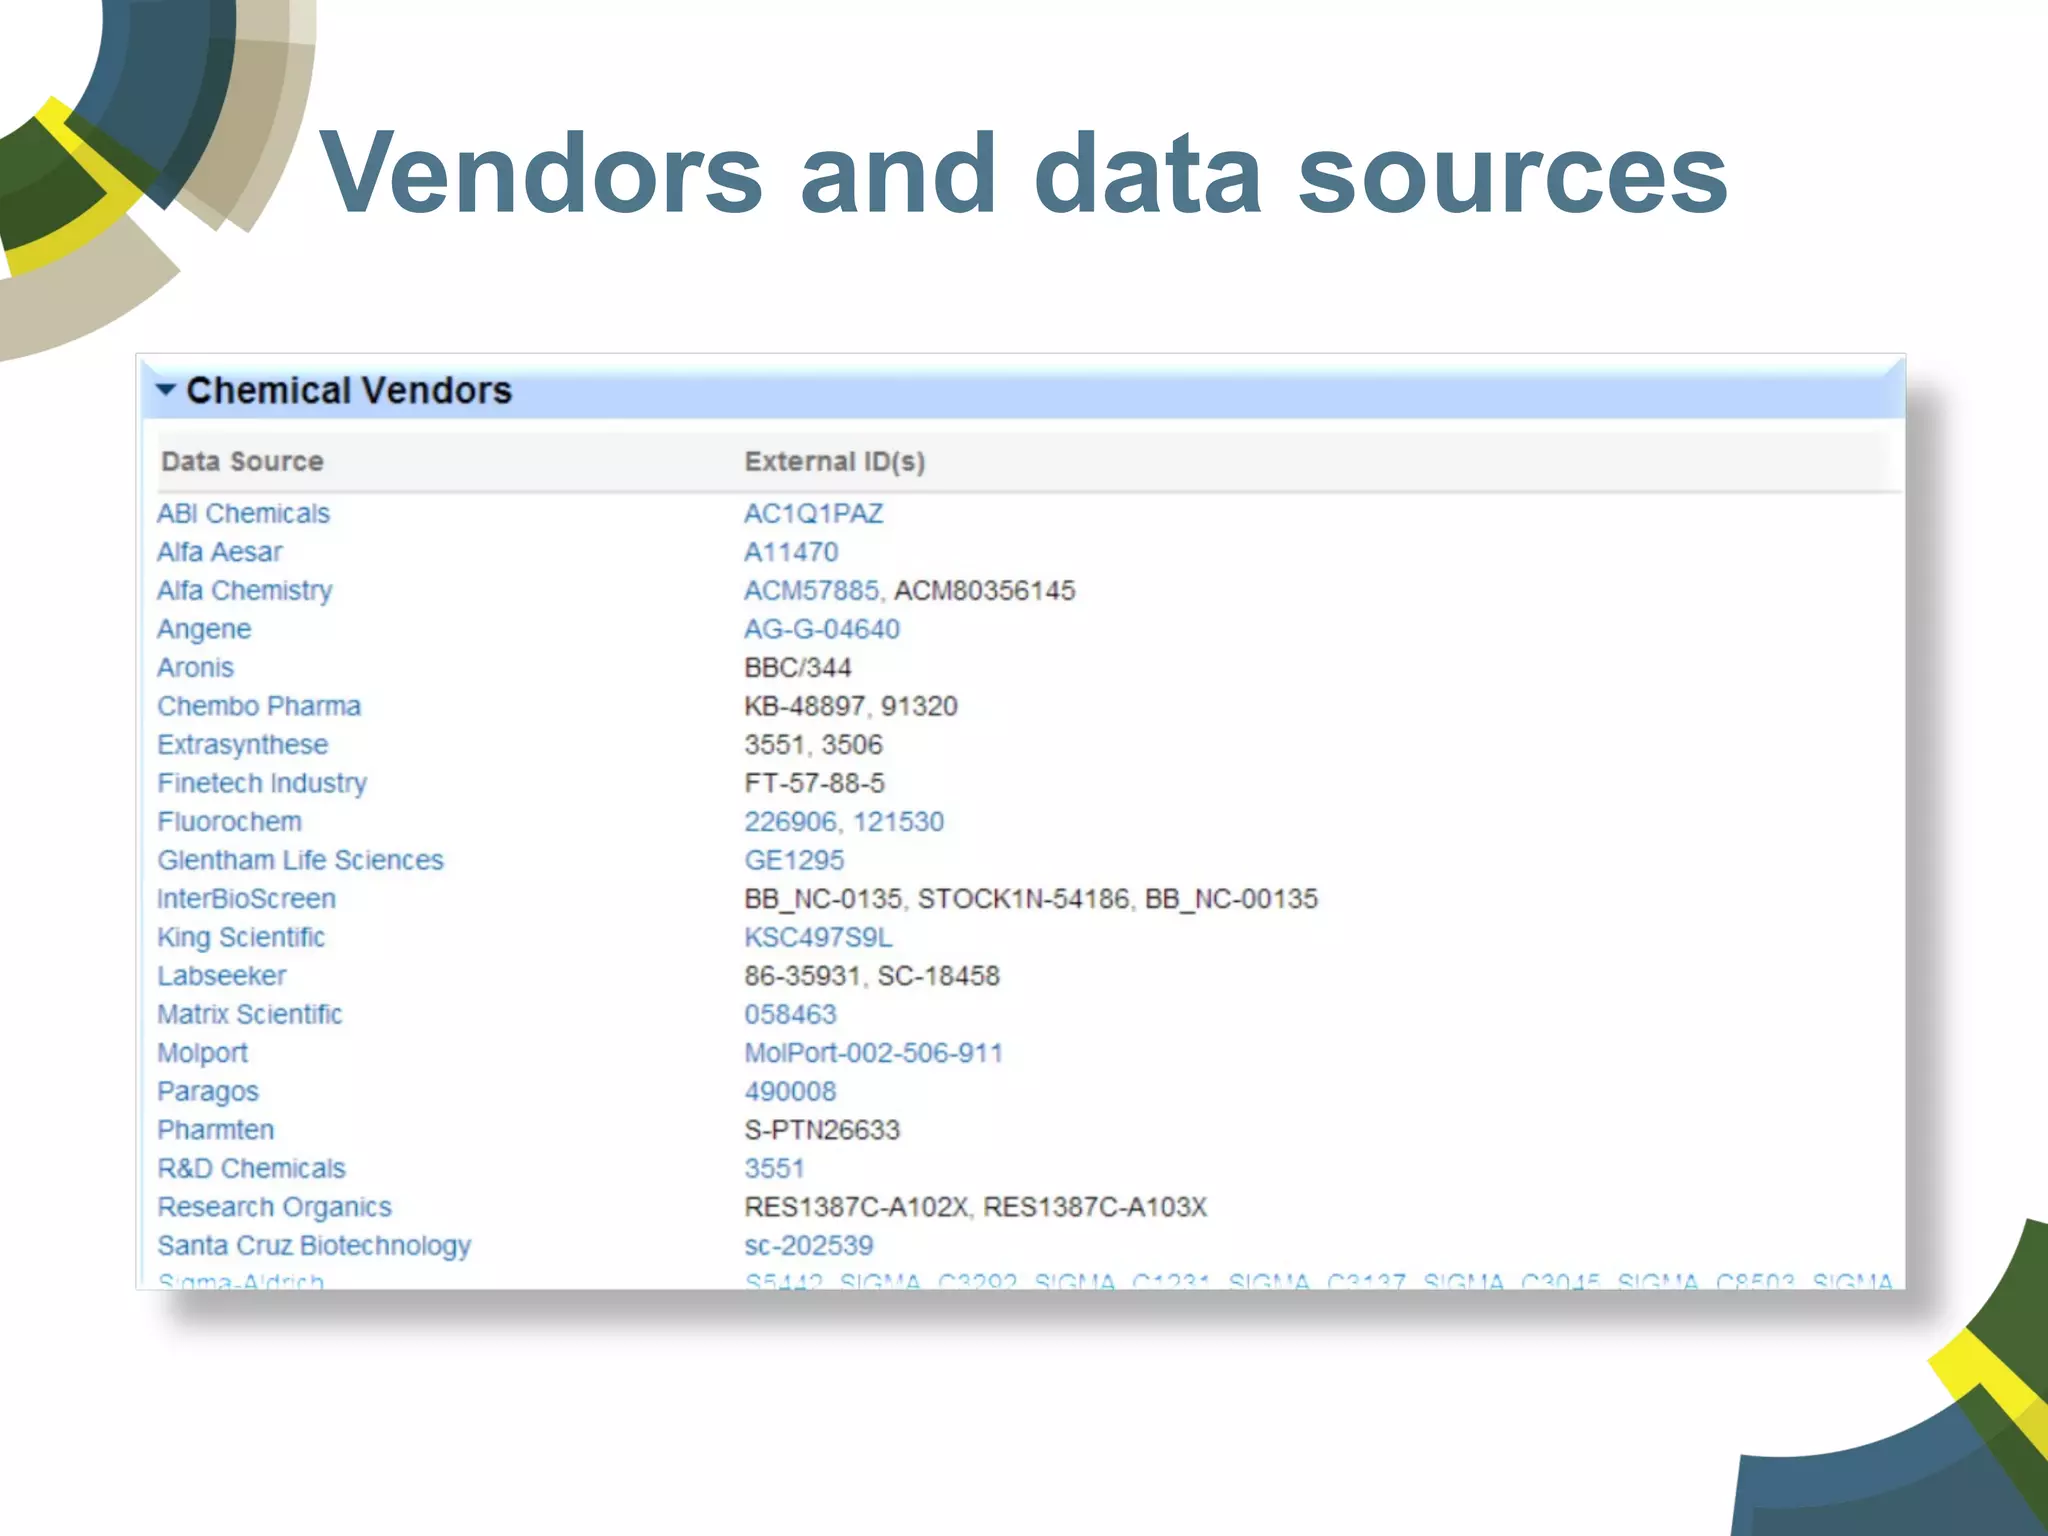Open the Alfa Aesar vendor link

click(220, 552)
